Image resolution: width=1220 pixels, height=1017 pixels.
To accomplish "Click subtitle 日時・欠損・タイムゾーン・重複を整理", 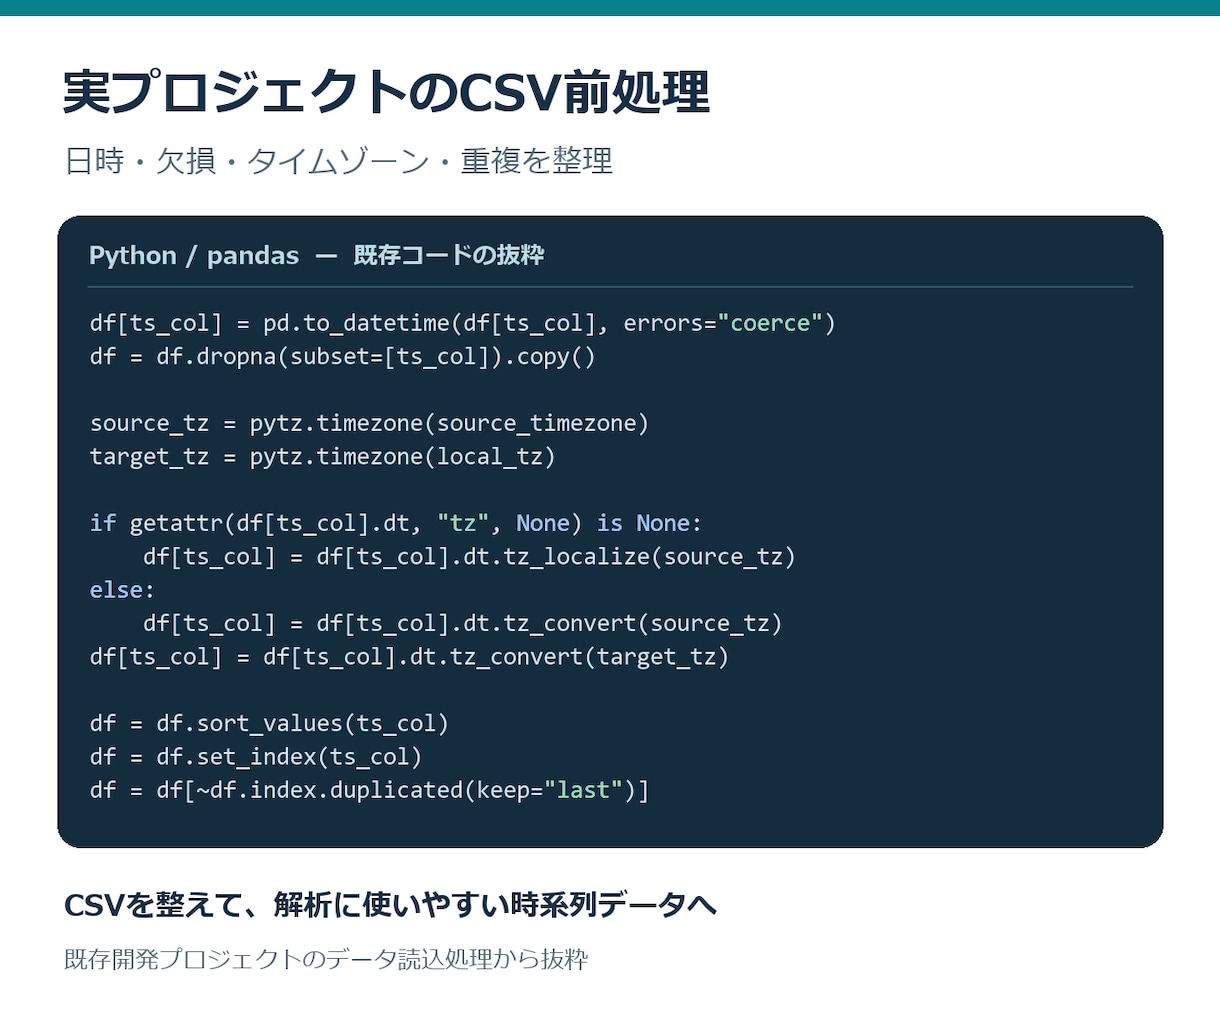I will pos(339,161).
